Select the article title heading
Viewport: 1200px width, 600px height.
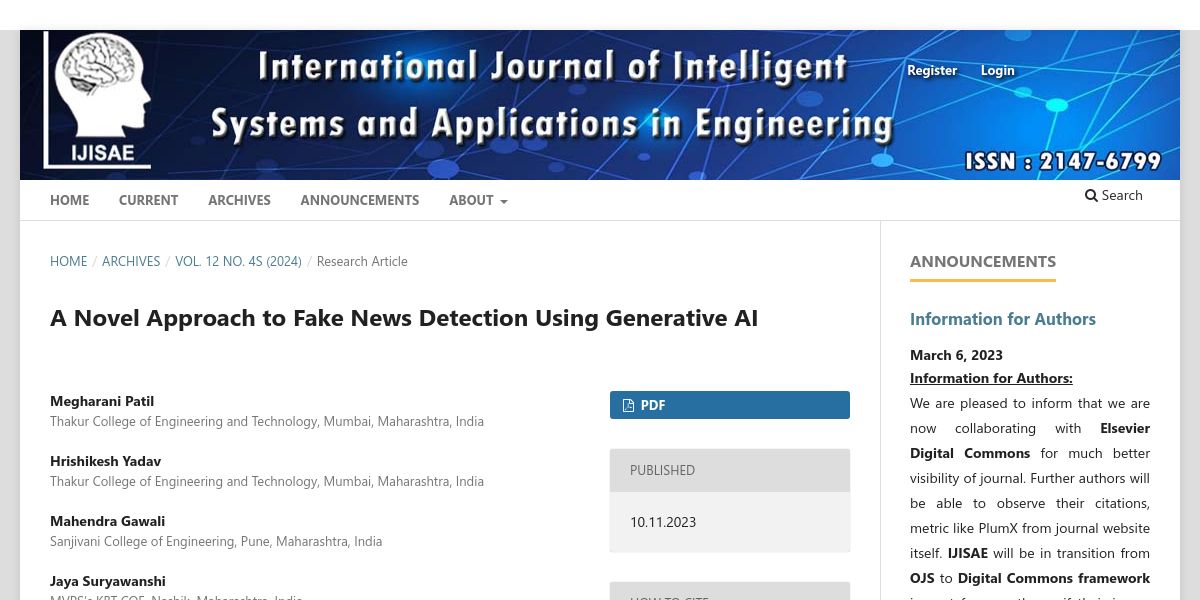[404, 318]
